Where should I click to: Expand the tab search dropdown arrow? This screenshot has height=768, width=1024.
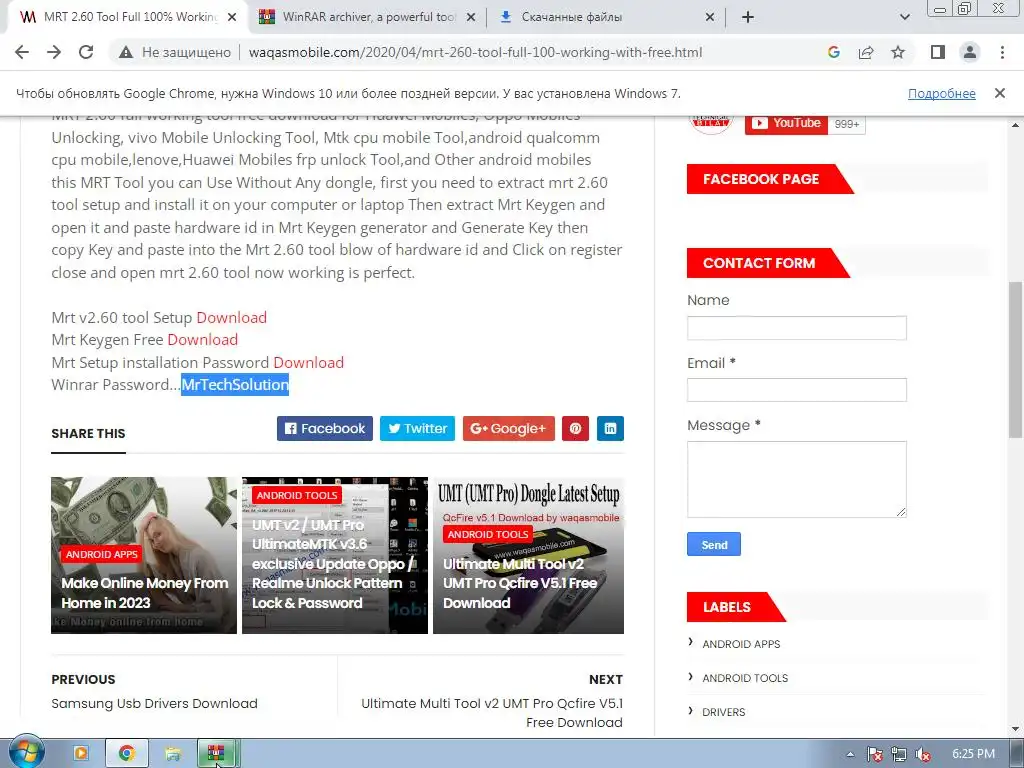tap(904, 17)
